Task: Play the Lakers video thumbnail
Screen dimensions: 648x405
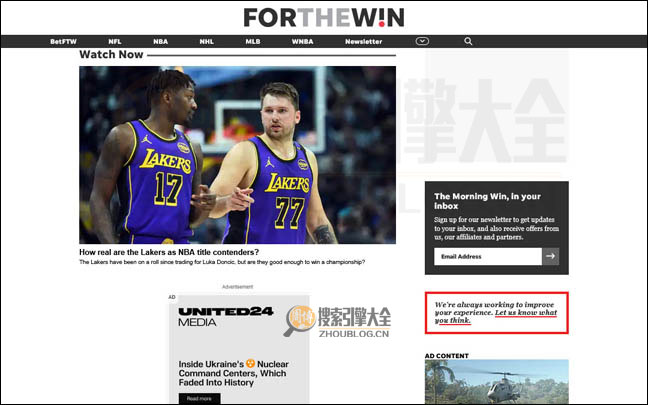Action: pyautogui.click(x=237, y=155)
